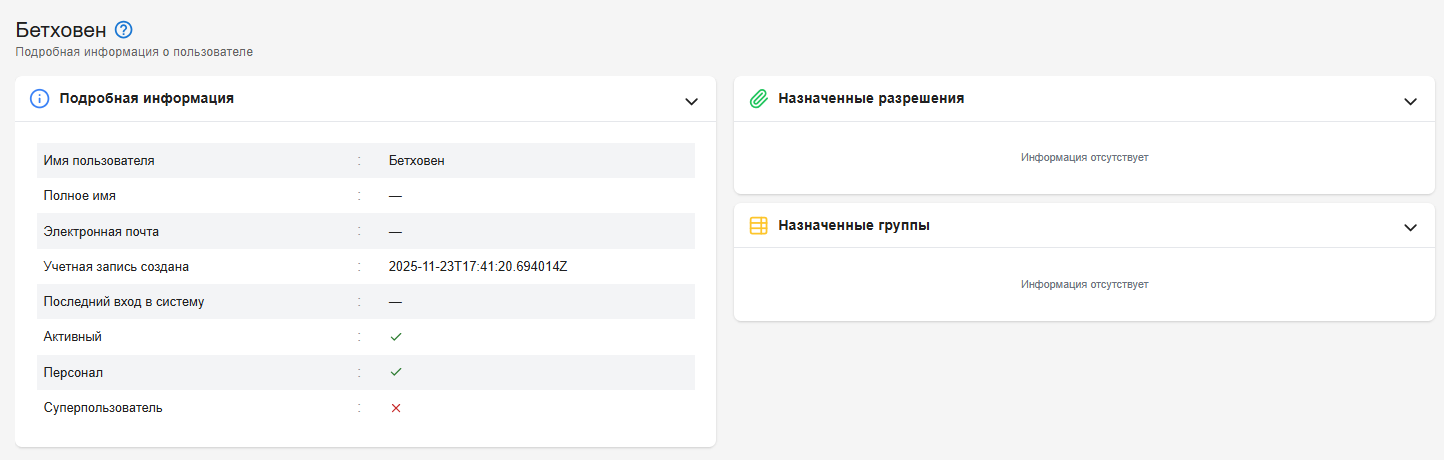Click the Имя пользователя label
The height and width of the screenshot is (460, 1444).
pos(99,160)
